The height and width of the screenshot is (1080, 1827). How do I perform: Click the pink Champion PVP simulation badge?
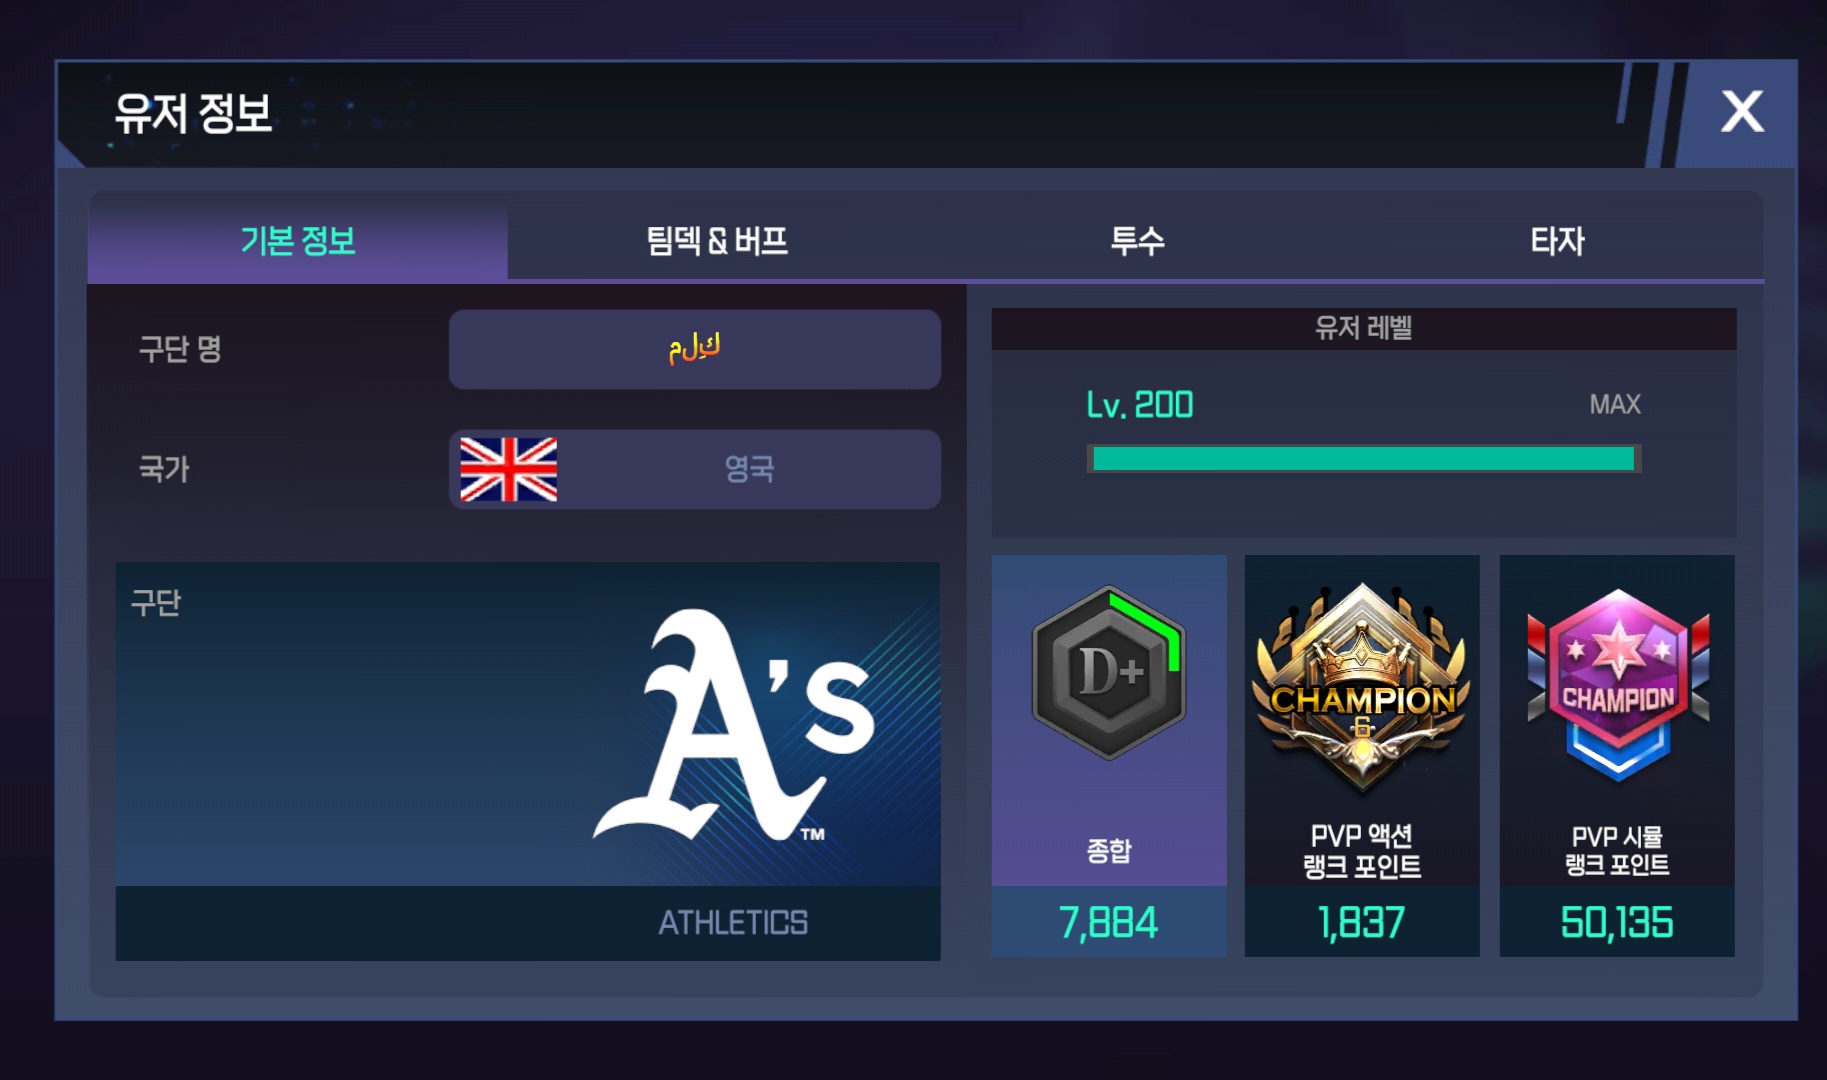(x=1617, y=685)
